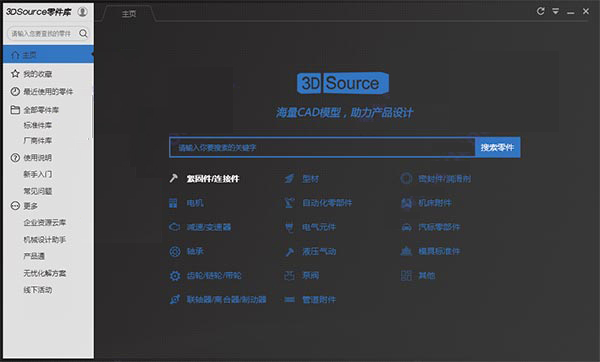Click the 搜索零件 button
600x362 pixels.
point(497,147)
